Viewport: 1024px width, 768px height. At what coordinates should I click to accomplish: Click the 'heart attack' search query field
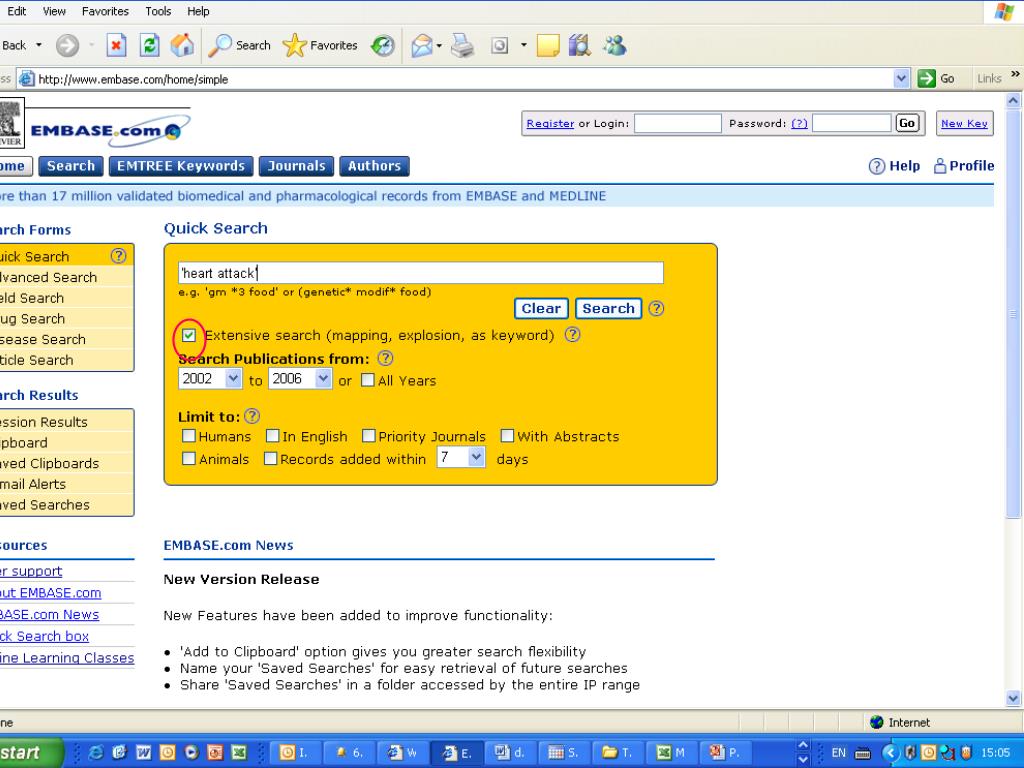[421, 273]
